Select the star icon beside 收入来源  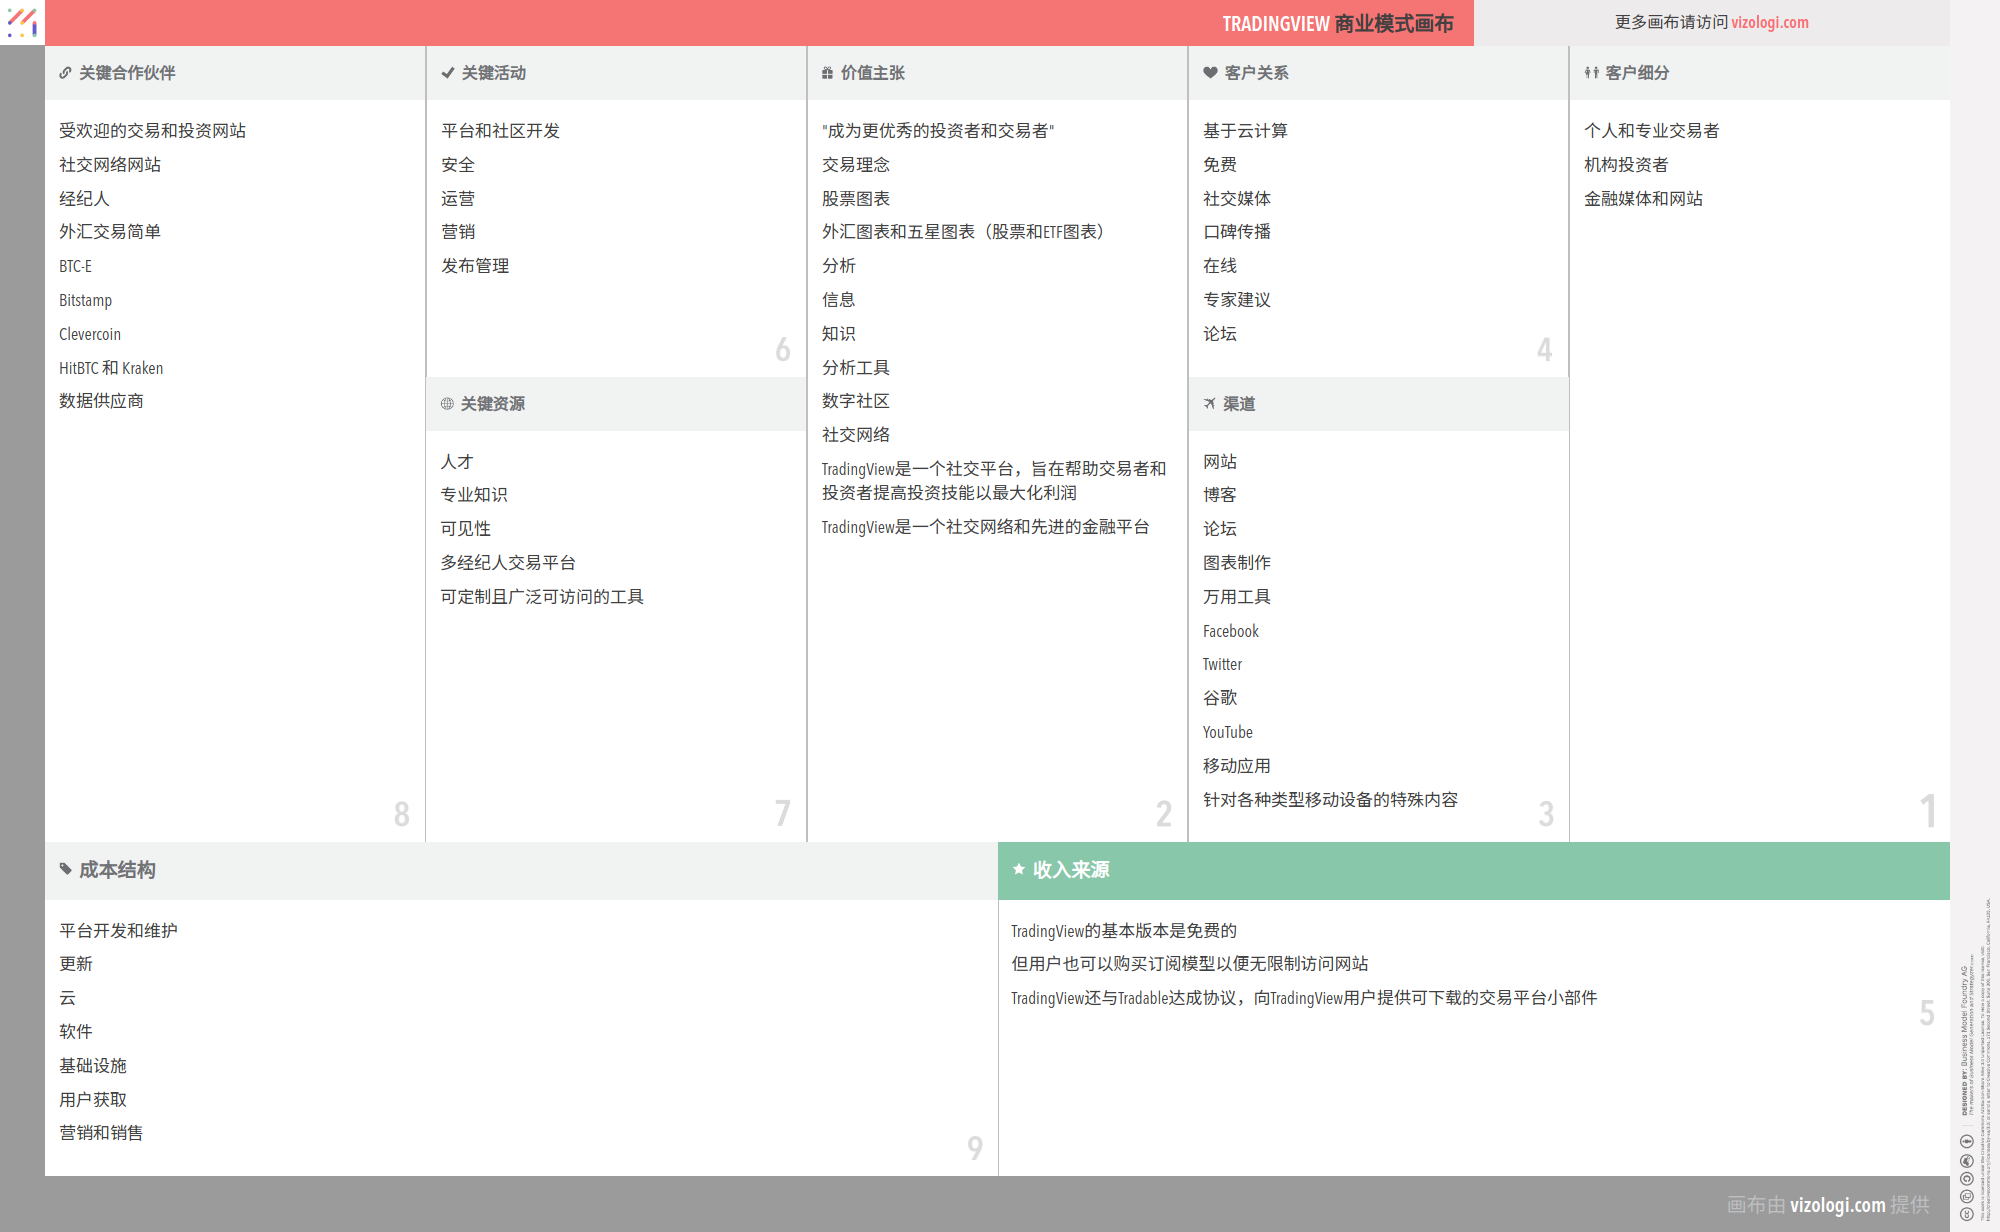1018,870
